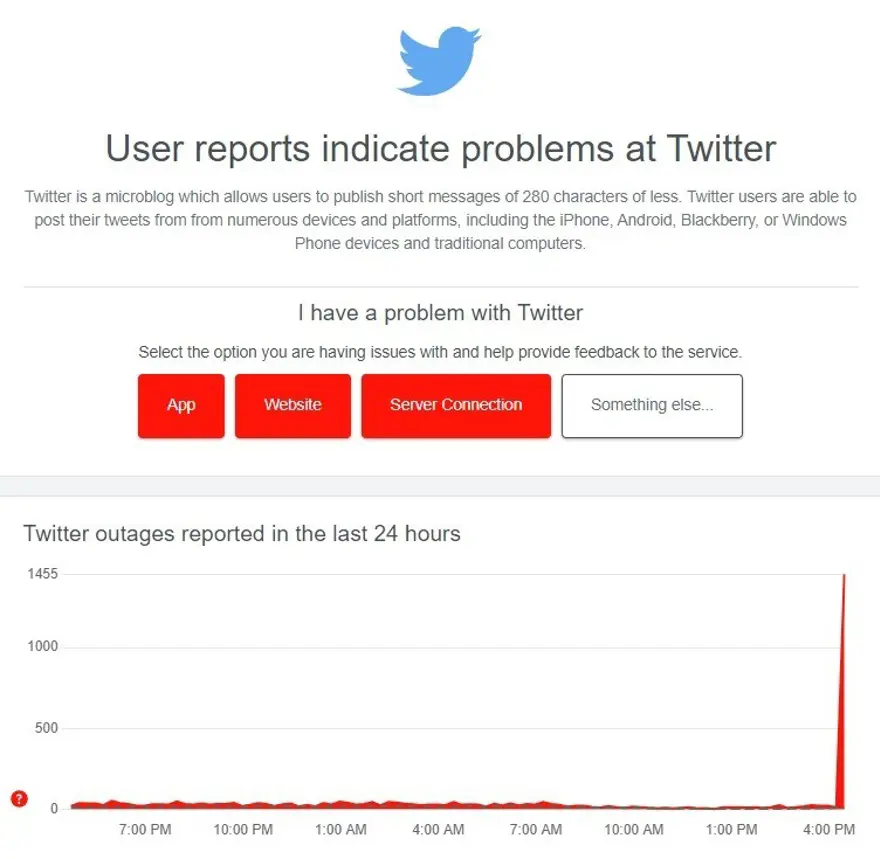Click the 1:00 PM time axis label

[x=731, y=830]
